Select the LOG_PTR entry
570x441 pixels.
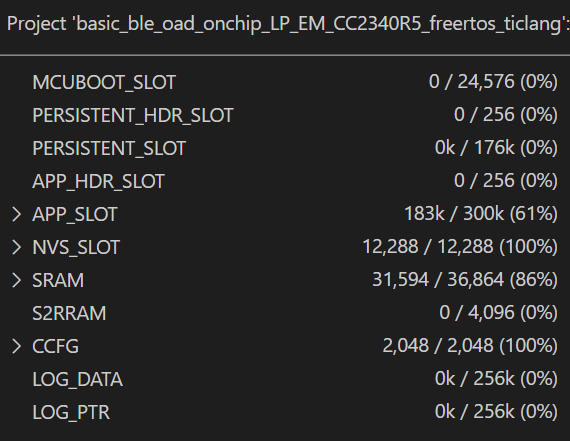(x=285, y=412)
